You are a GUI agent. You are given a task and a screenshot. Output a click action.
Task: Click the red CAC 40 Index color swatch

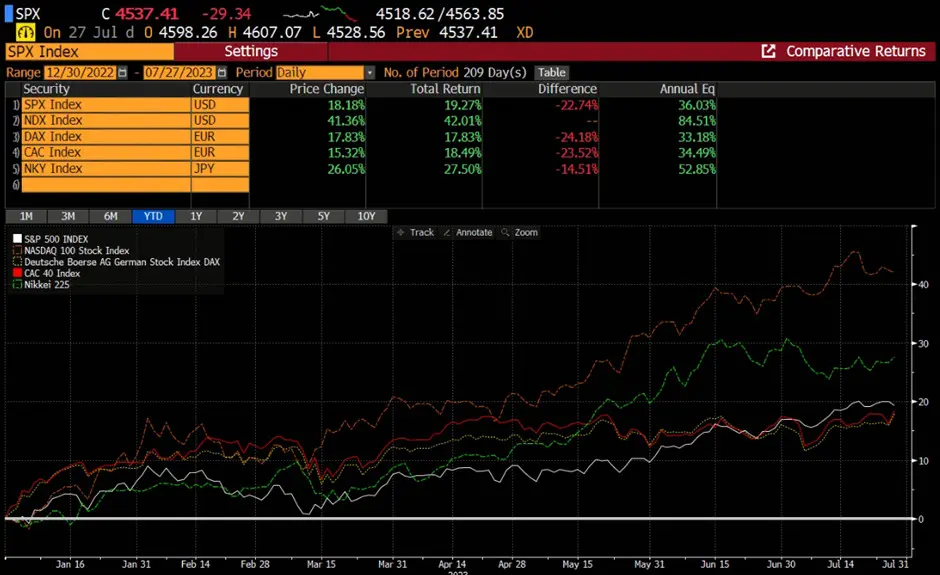click(15, 273)
